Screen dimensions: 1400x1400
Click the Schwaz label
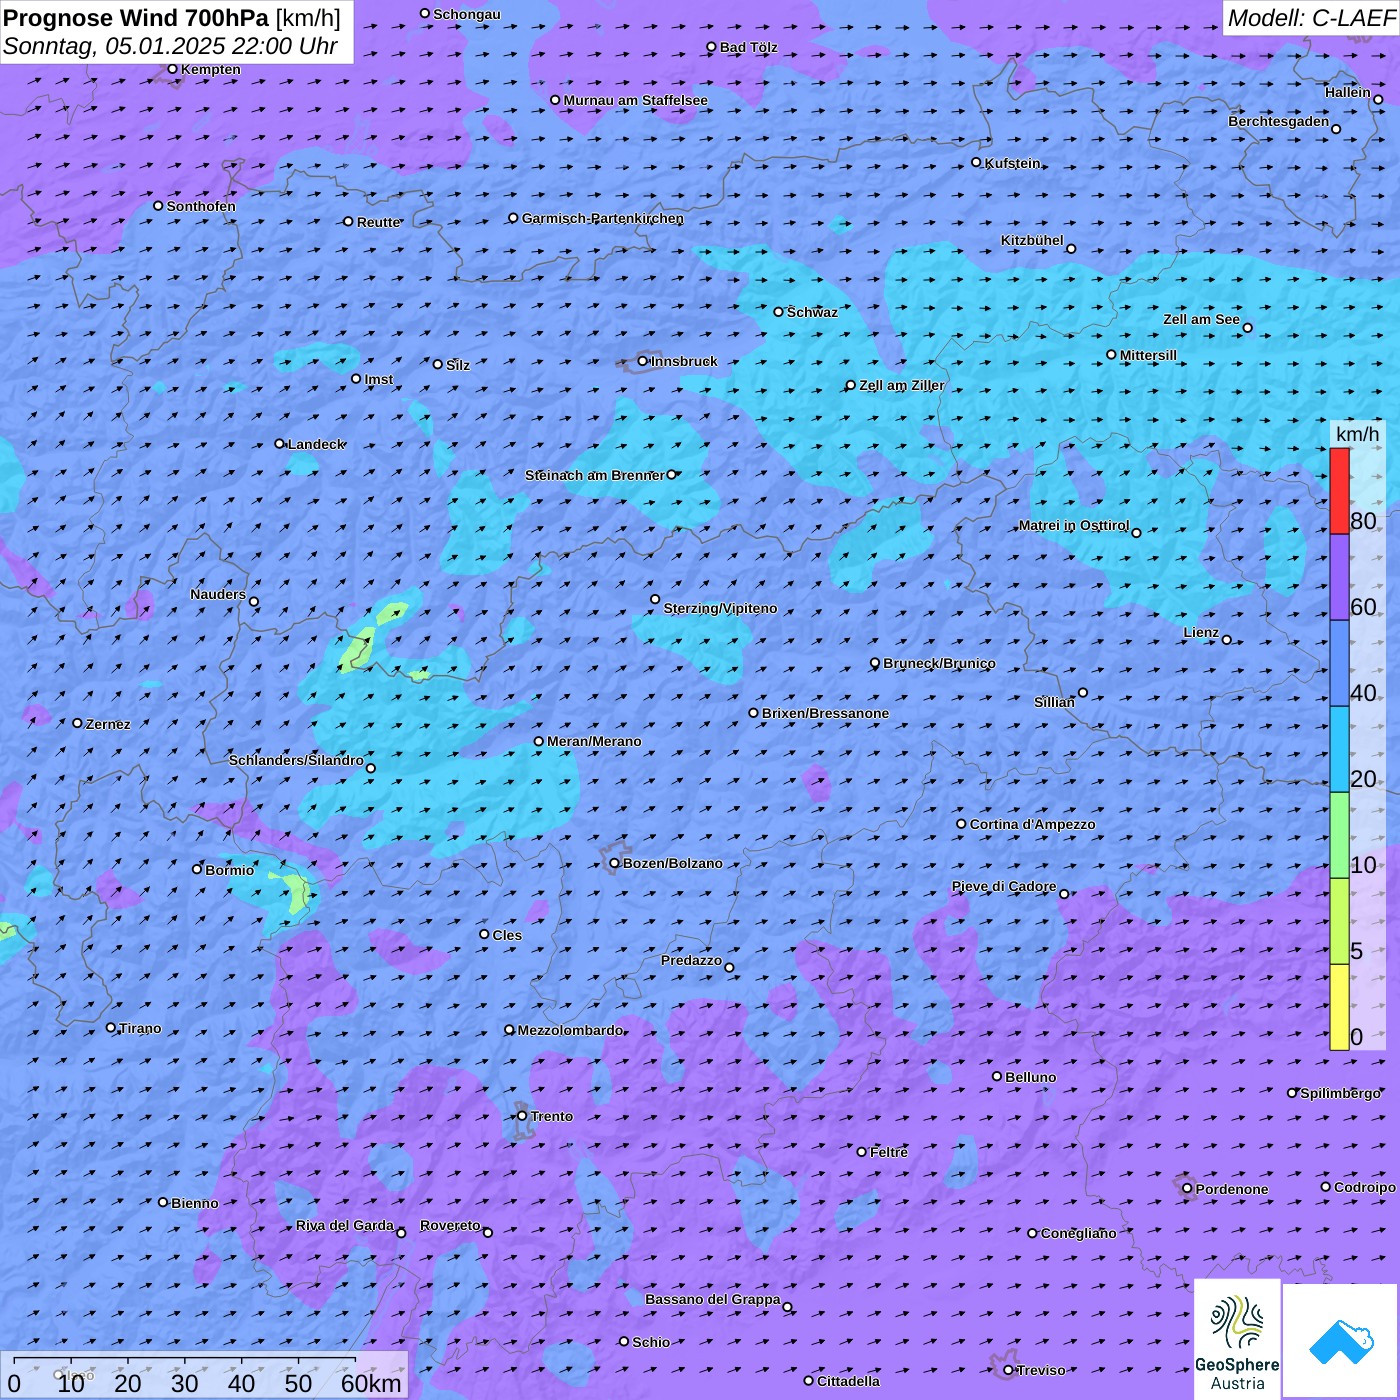tap(812, 312)
